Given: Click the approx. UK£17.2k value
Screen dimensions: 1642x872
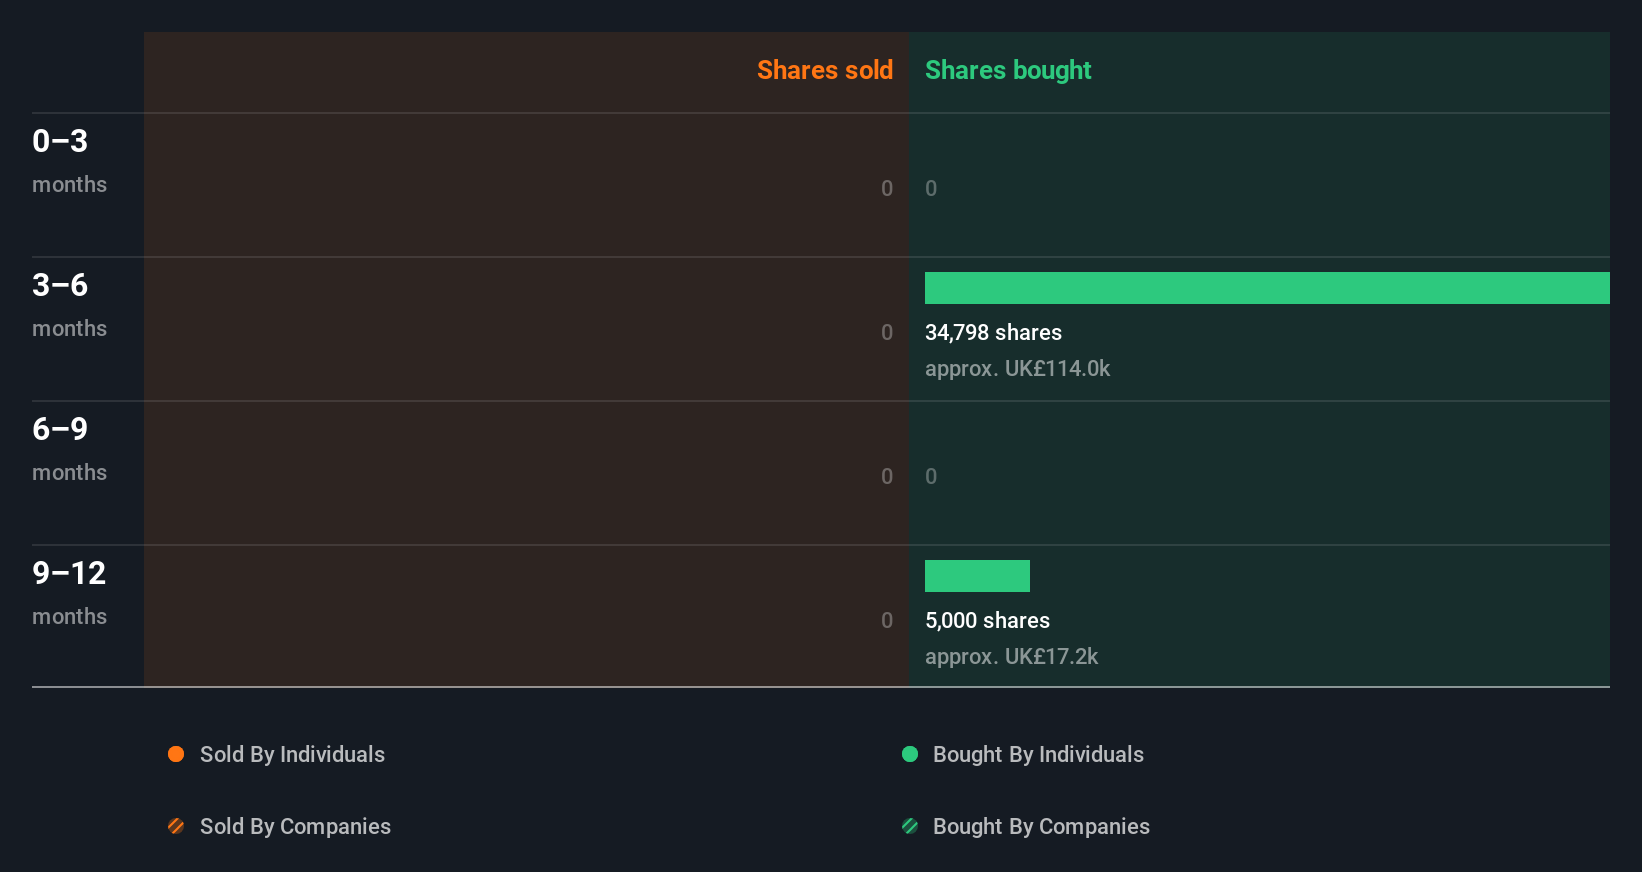Looking at the screenshot, I should [x=1011, y=656].
